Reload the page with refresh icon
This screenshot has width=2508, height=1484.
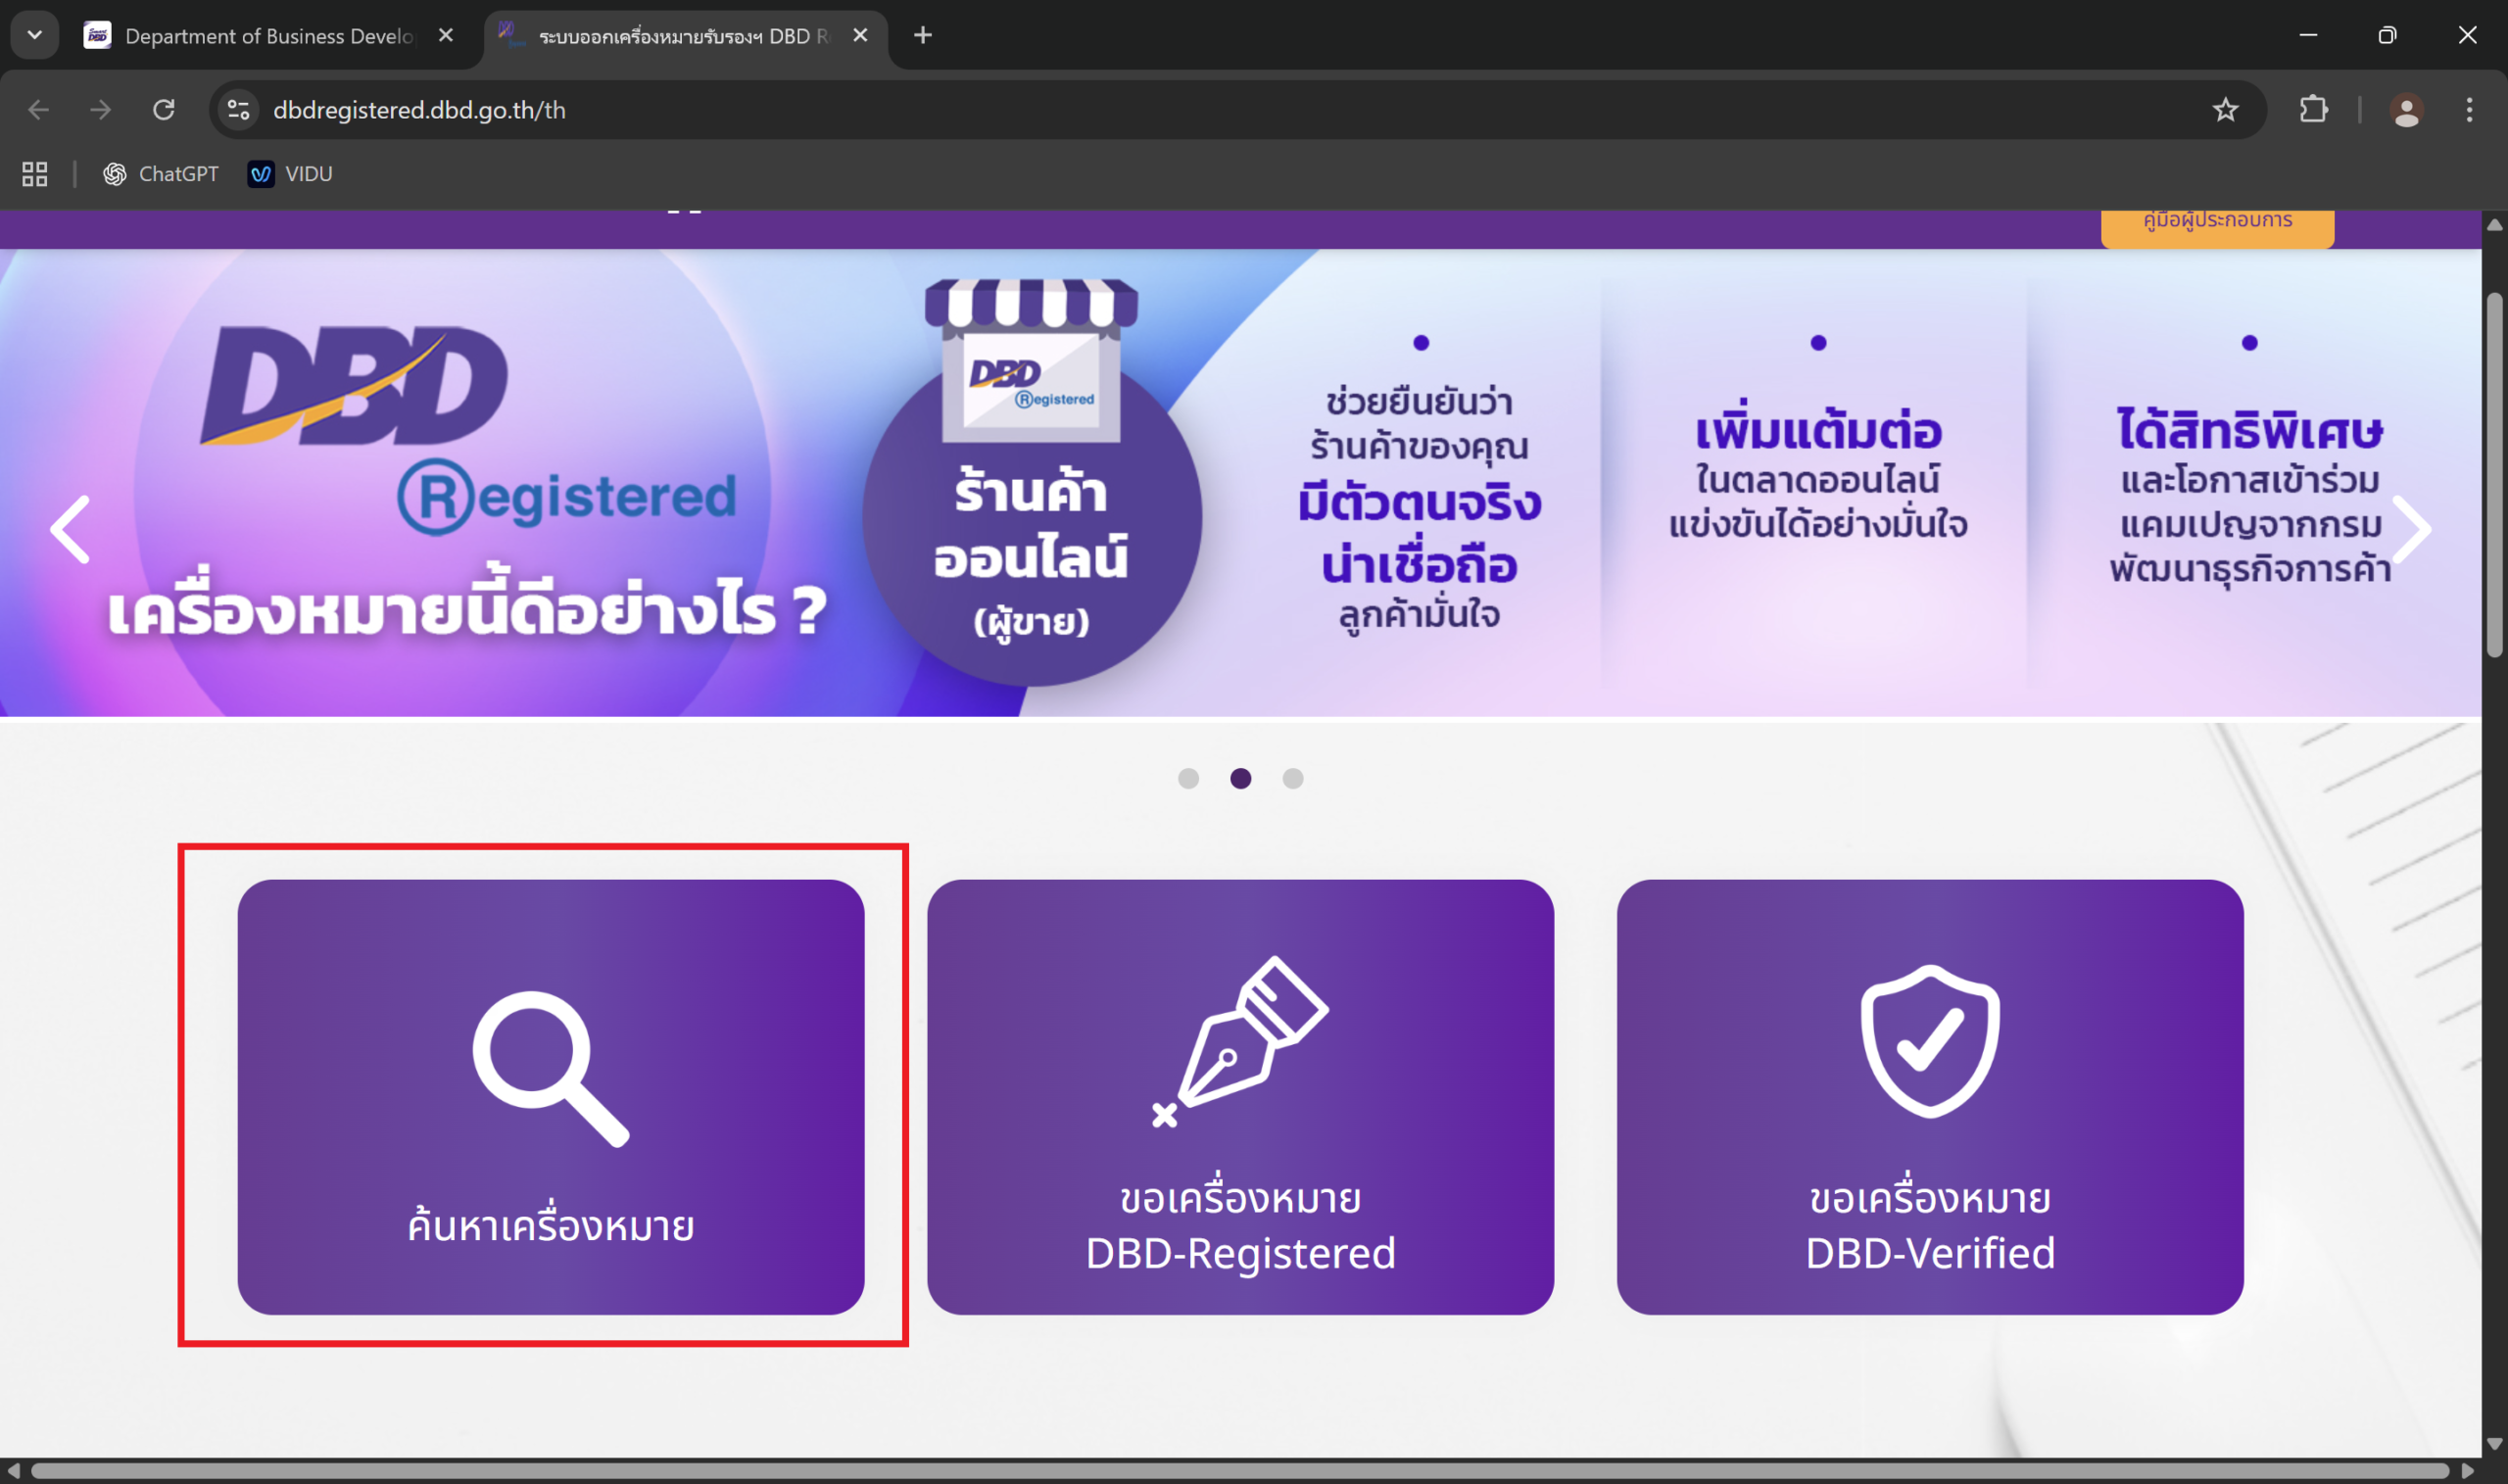[x=164, y=110]
